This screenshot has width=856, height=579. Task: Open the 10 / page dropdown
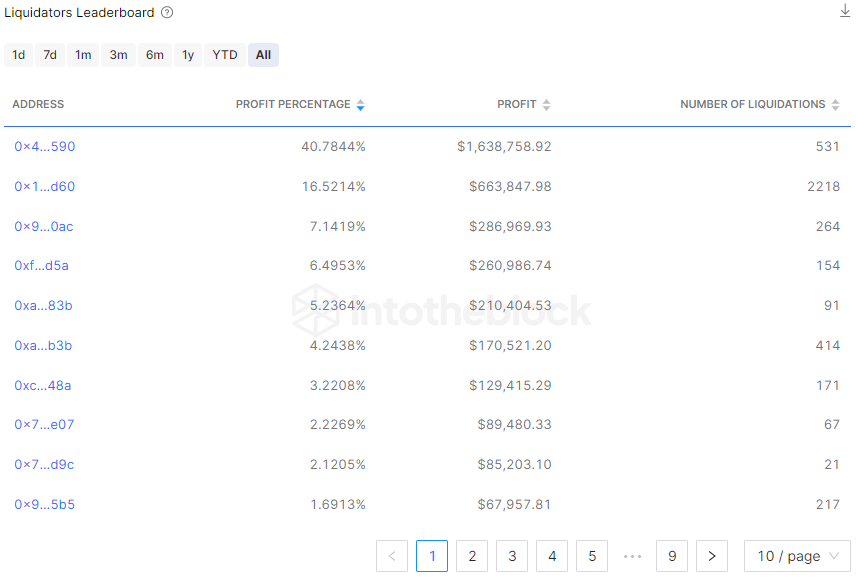[797, 556]
